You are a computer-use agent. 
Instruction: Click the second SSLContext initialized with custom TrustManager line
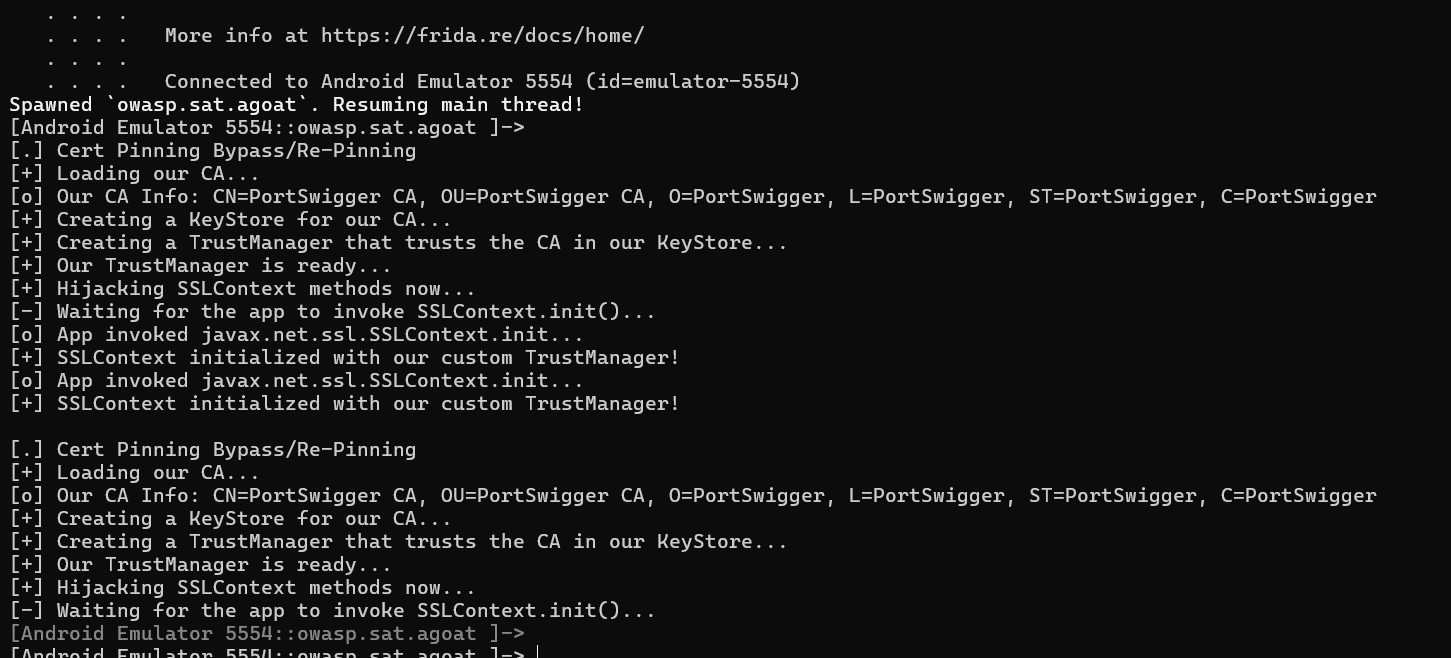click(x=367, y=404)
